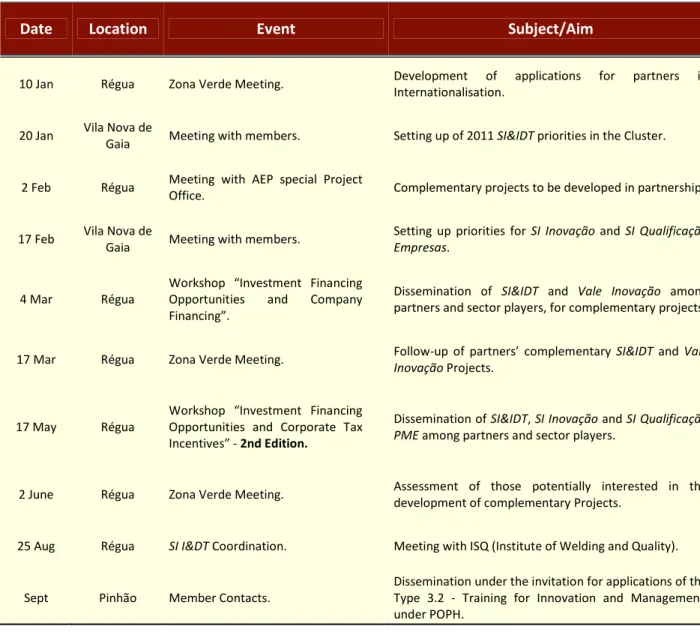Select the '17 May' date cell

coord(36,427)
